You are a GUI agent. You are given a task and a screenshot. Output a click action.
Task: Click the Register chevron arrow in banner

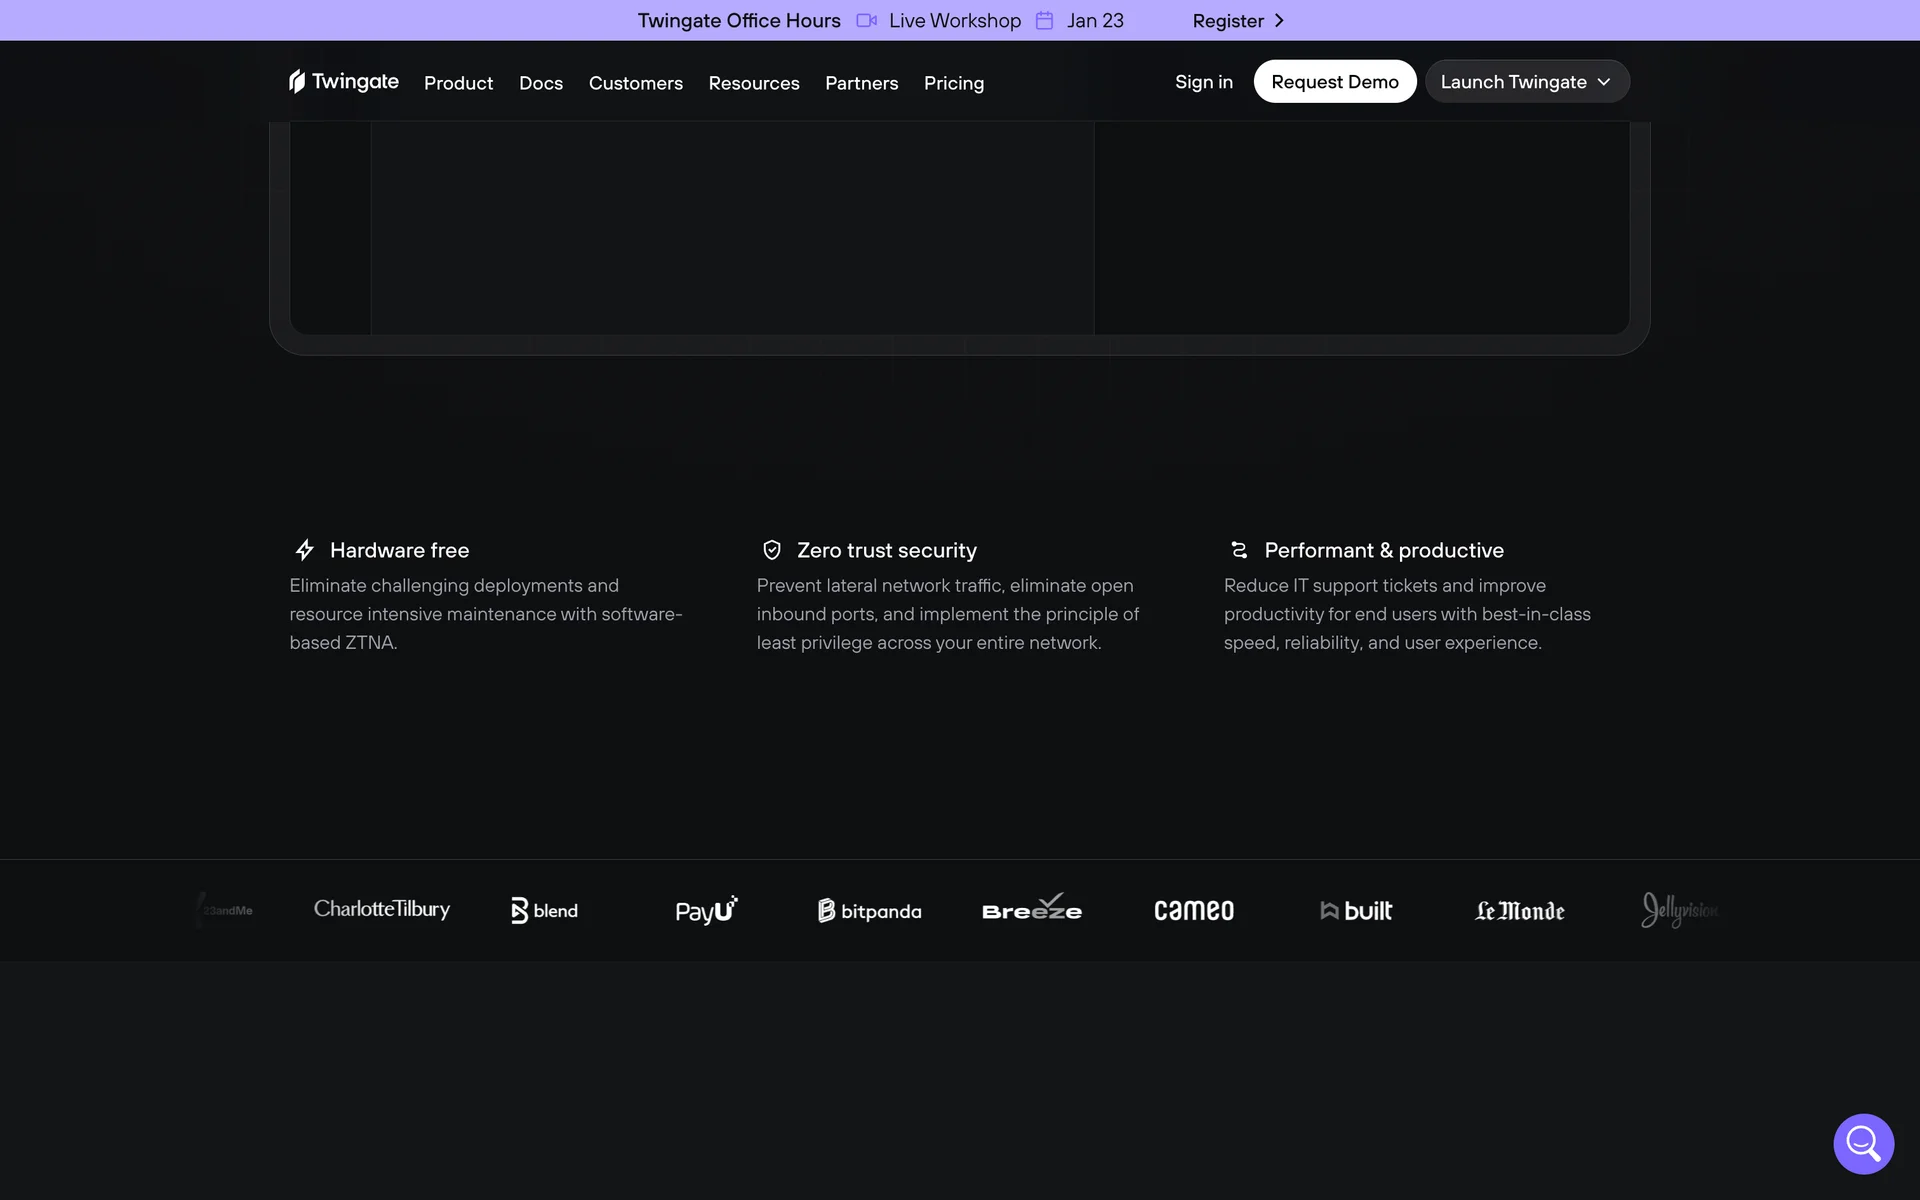pos(1279,20)
